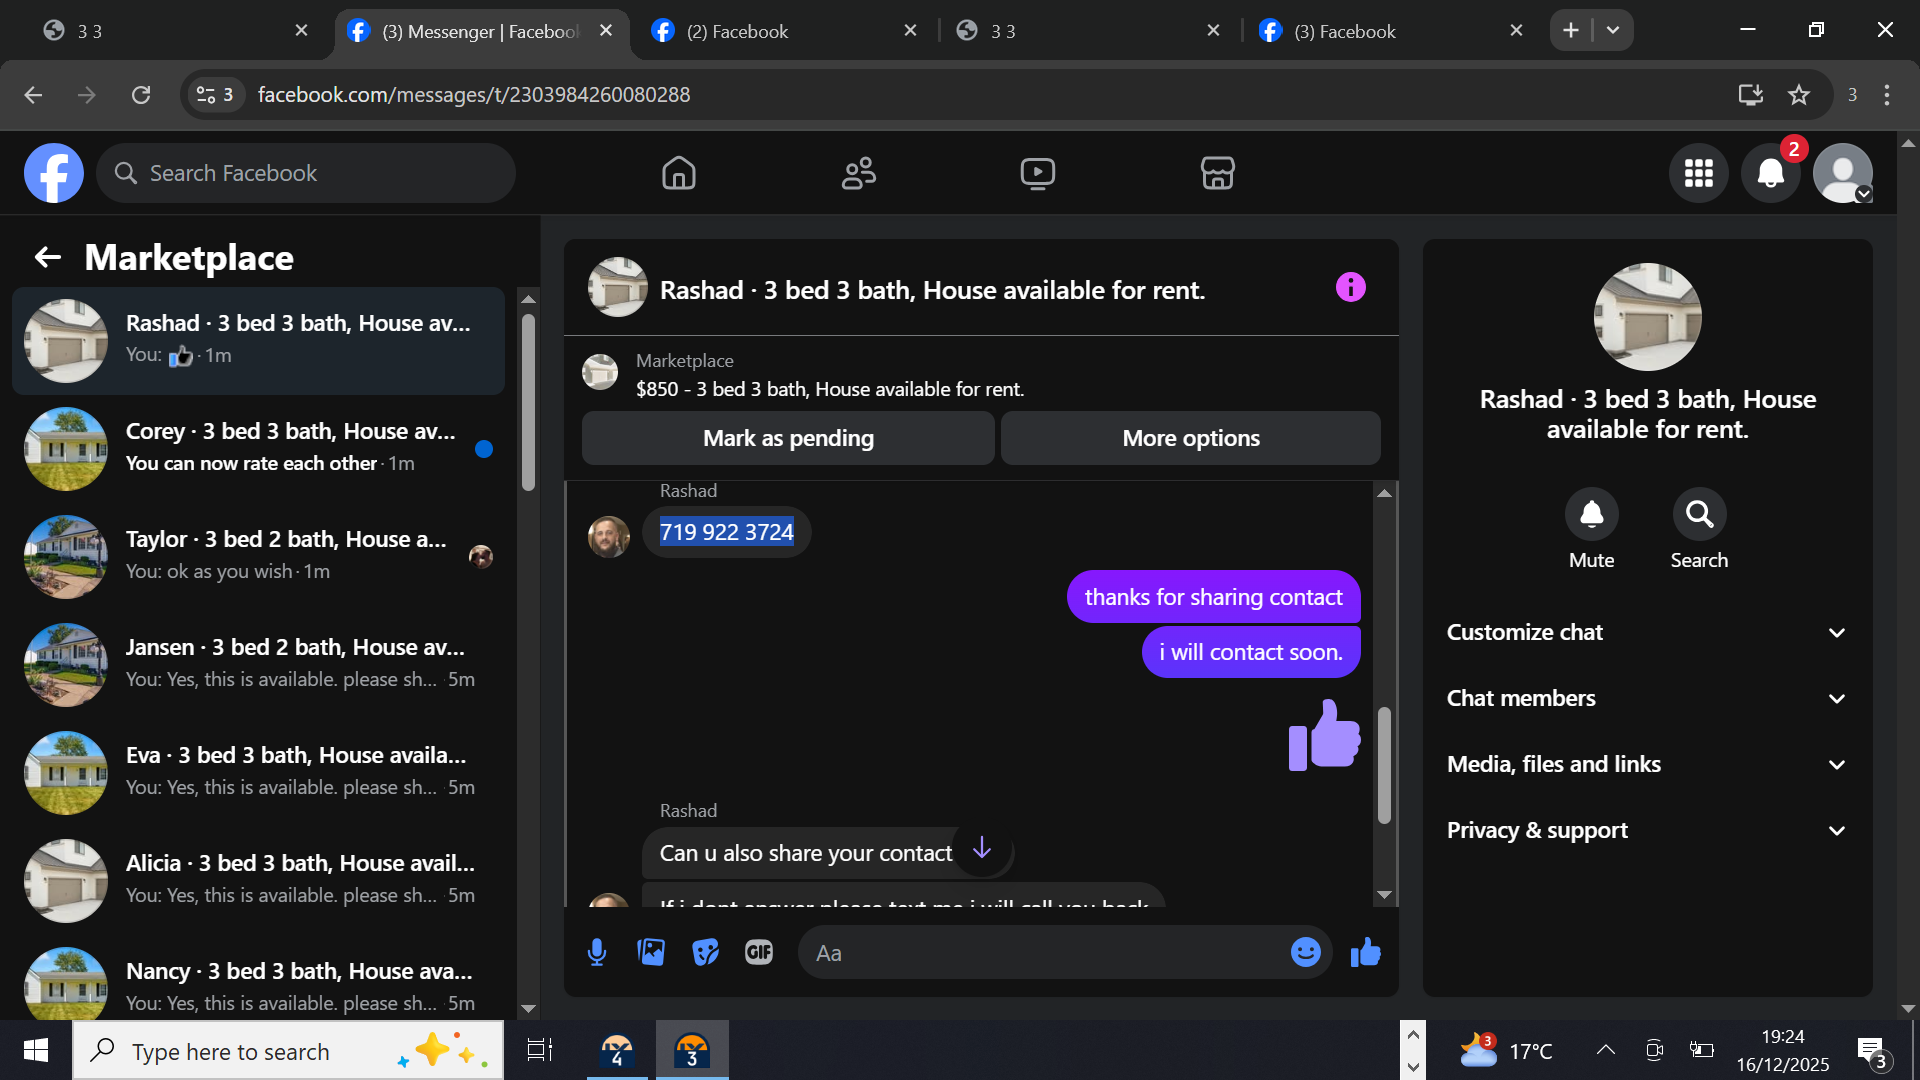The height and width of the screenshot is (1080, 1920).
Task: Go to the Home feed icon
Action: [679, 173]
